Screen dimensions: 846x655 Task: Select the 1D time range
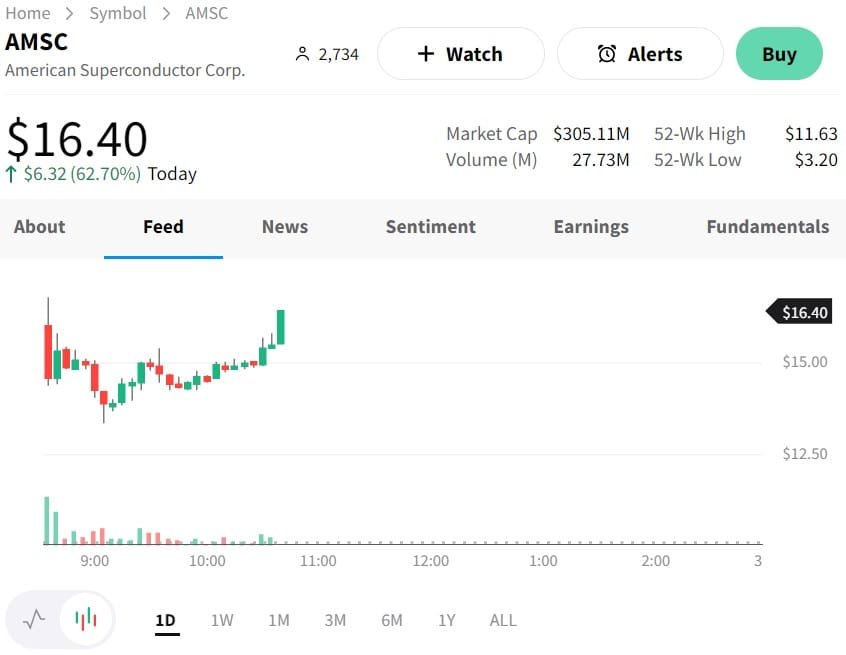pyautogui.click(x=166, y=620)
